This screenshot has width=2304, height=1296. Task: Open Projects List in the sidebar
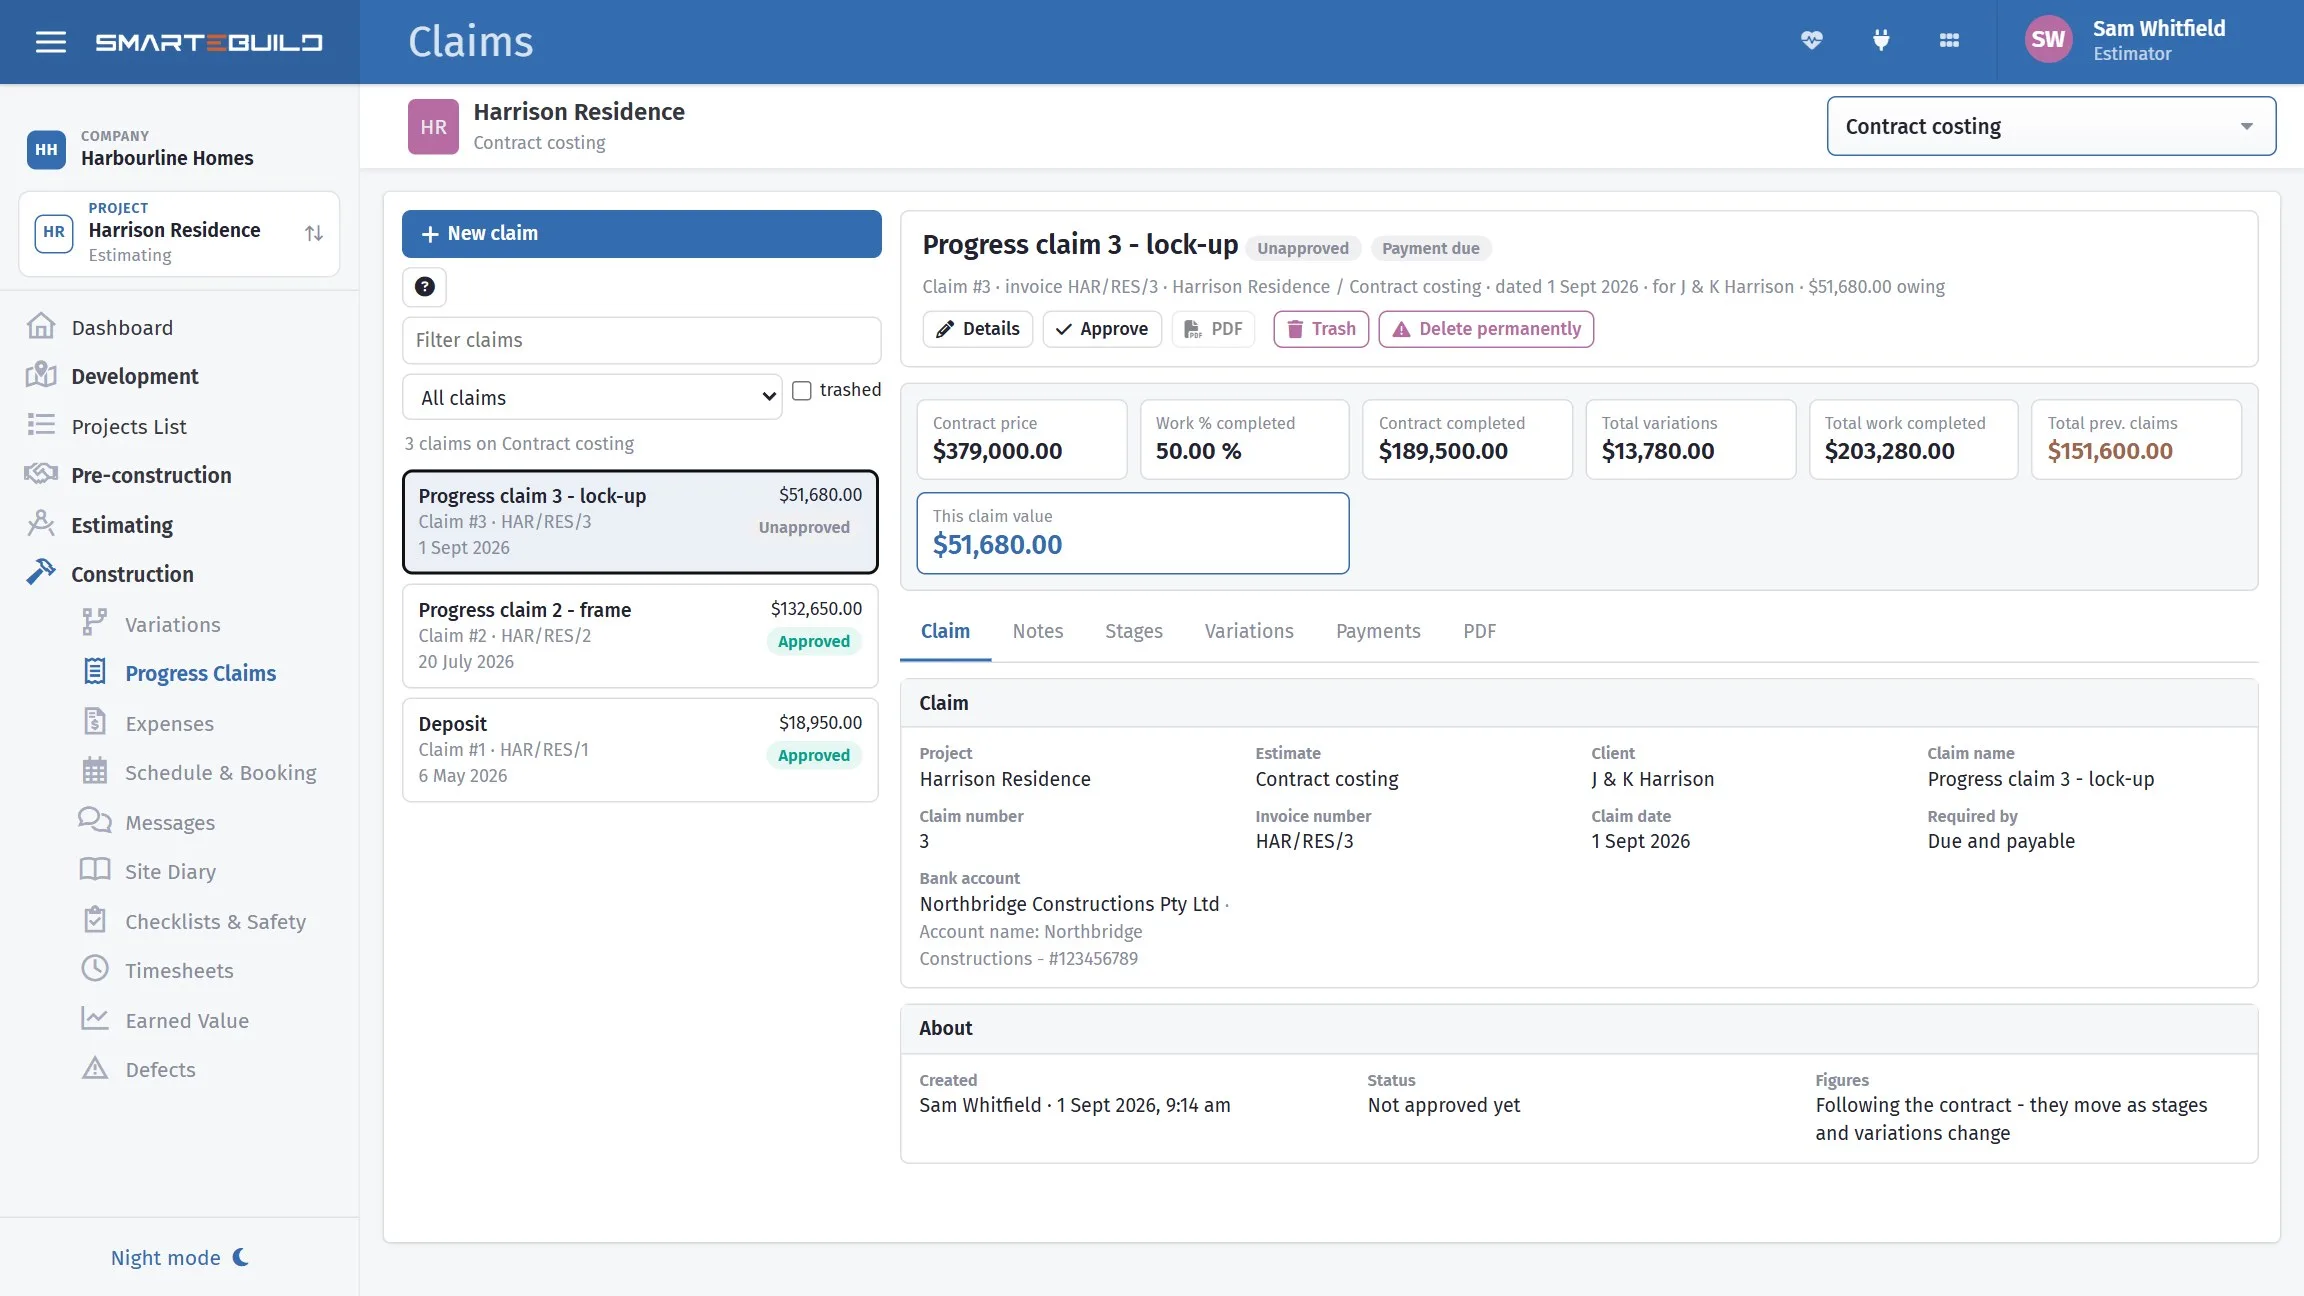tap(128, 426)
